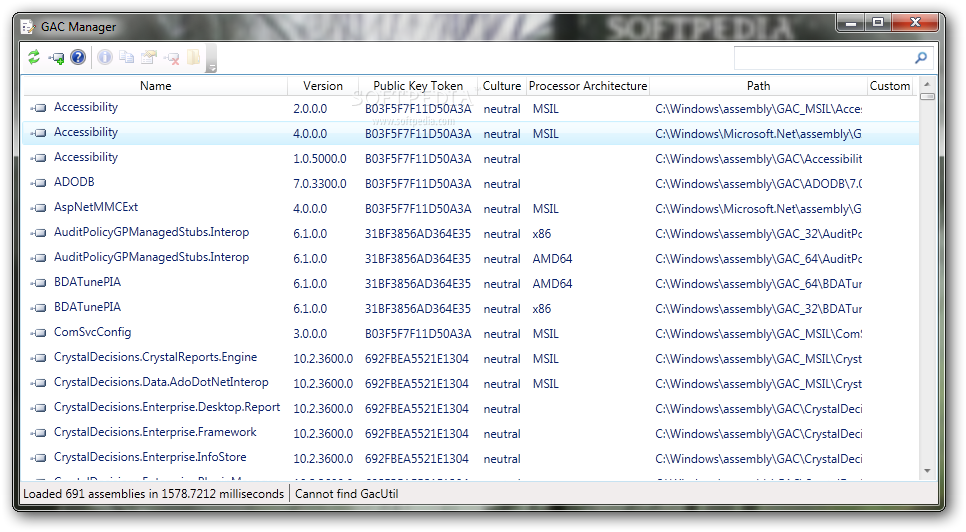Click the path C:\Windows\assembly\GAC\ADODB
The width and height of the screenshot is (966, 532).
pos(758,183)
